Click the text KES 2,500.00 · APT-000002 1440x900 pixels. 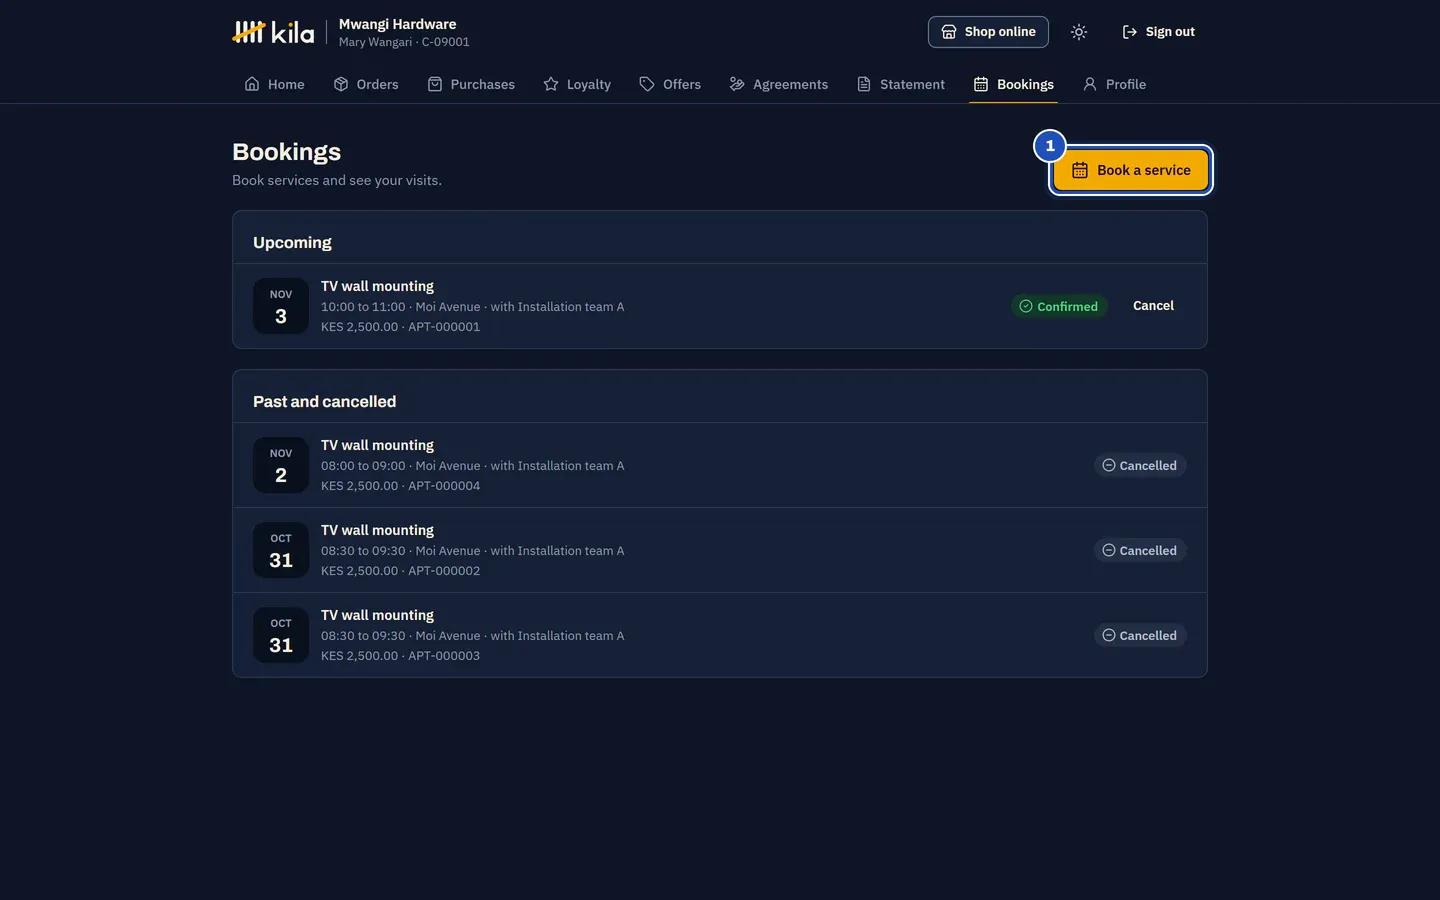pyautogui.click(x=400, y=571)
